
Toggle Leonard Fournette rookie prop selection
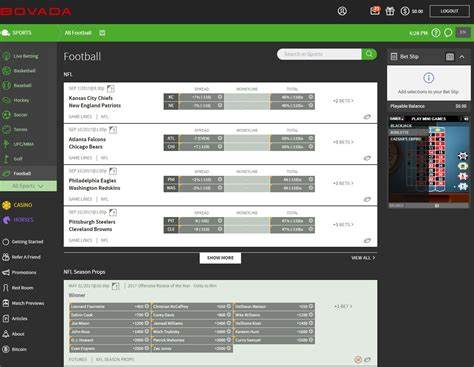coord(109,306)
